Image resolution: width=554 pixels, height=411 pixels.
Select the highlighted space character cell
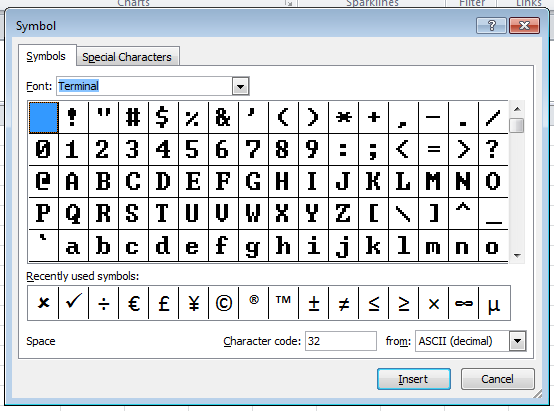click(x=43, y=118)
